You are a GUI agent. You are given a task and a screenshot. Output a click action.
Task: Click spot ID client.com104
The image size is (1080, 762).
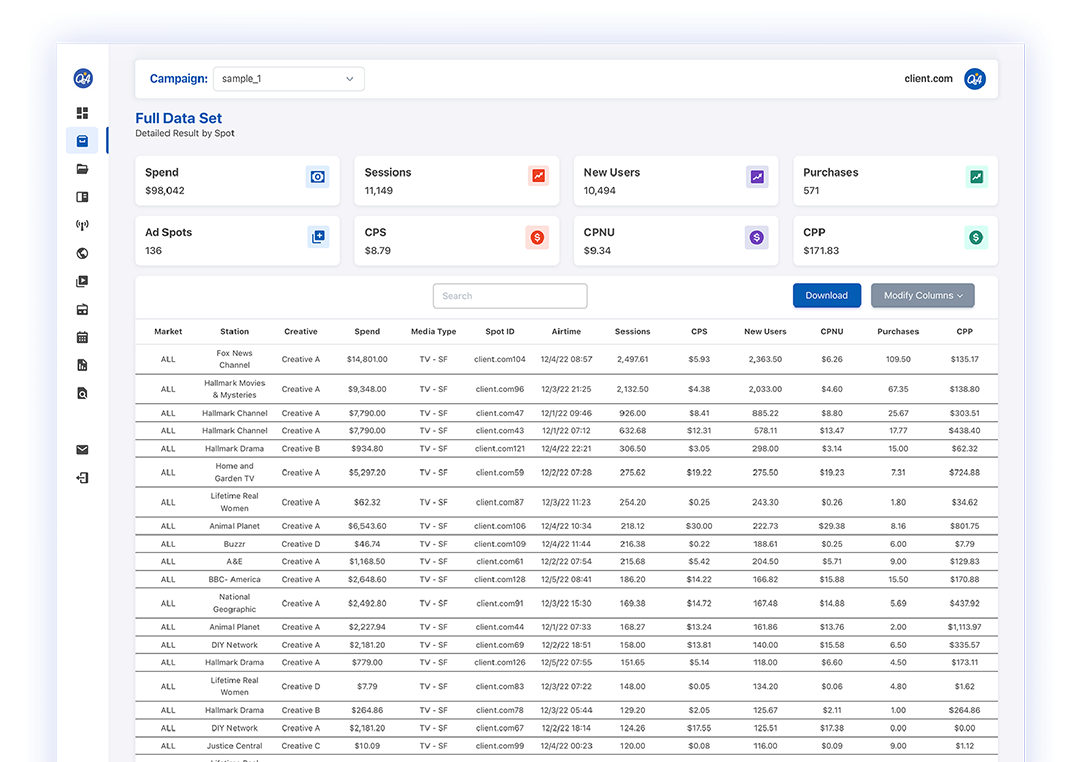tap(500, 359)
